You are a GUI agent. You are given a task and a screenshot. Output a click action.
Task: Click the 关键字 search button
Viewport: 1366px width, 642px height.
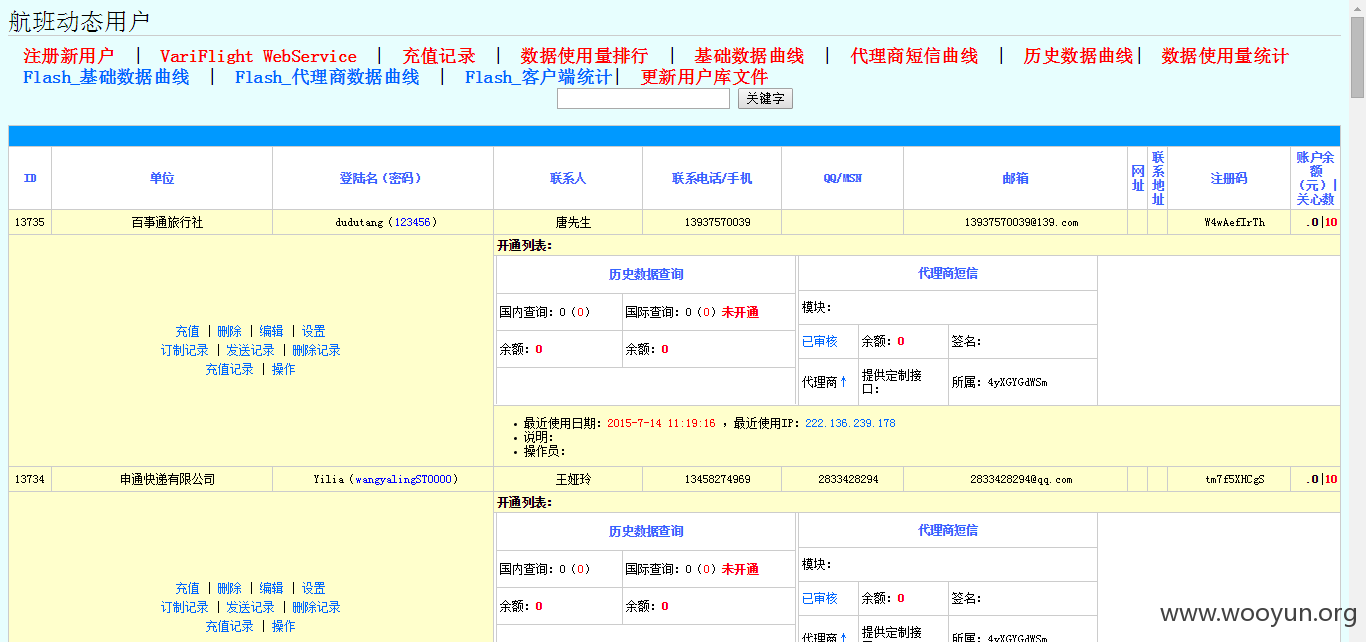[x=765, y=99]
